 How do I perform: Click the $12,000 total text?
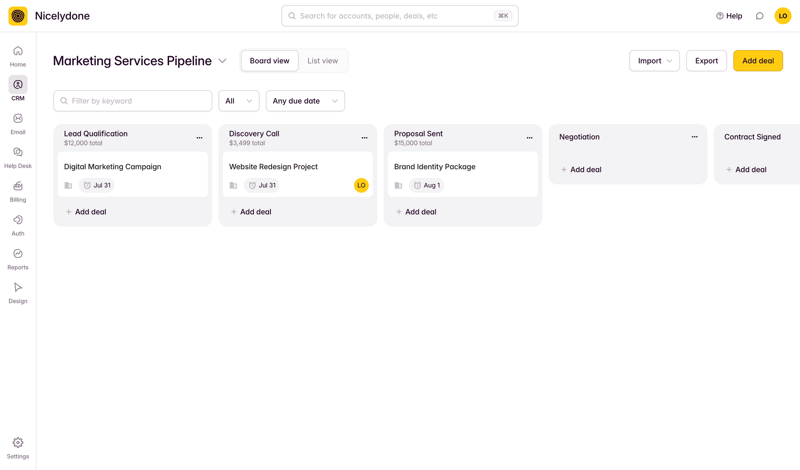83,143
